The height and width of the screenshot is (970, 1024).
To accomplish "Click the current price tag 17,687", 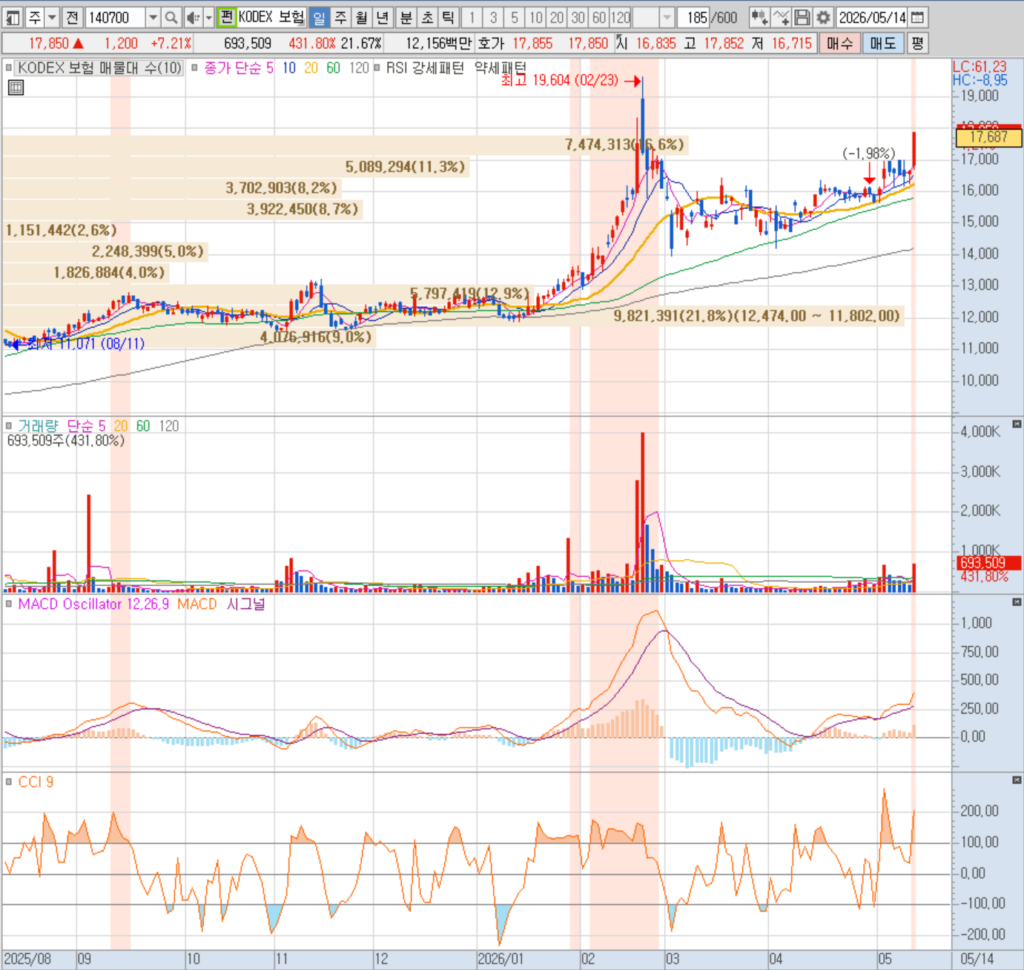I will [988, 137].
